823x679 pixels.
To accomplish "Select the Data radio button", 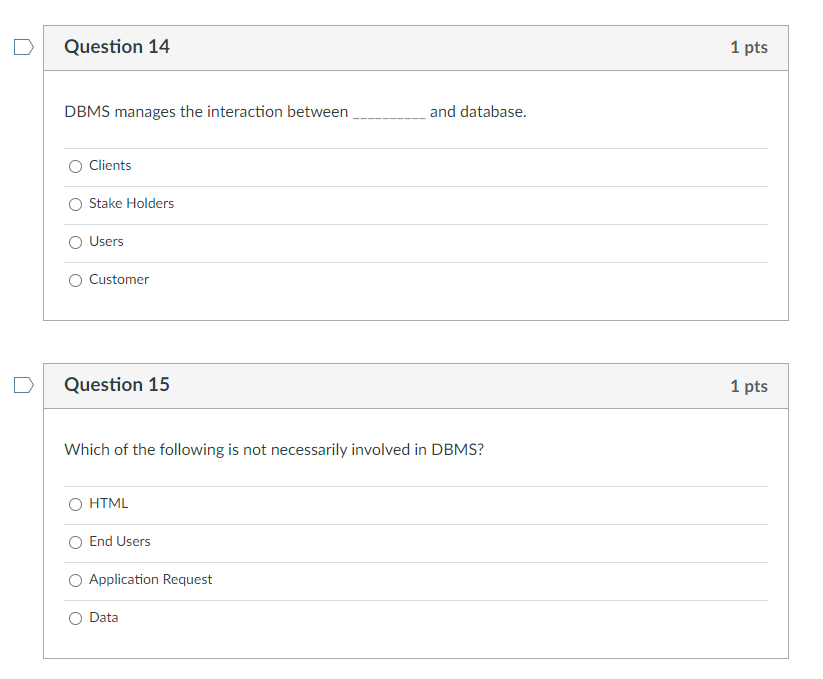I will (75, 617).
